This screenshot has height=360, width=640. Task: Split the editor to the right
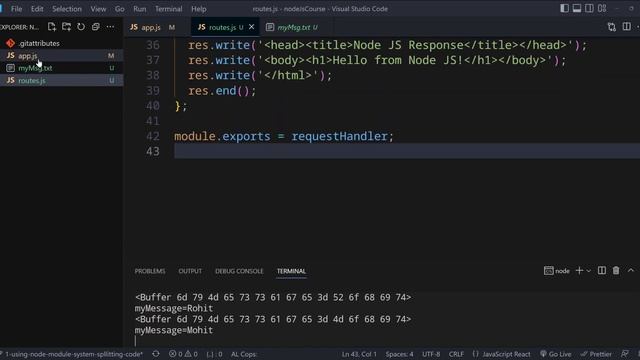click(627, 27)
